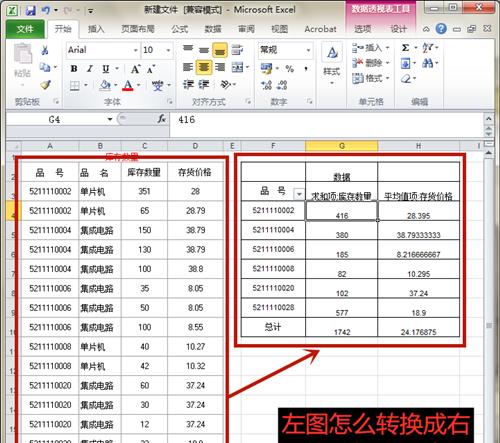Click the increase indent icon
This screenshot has width=500, height=443.
pyautogui.click(x=204, y=85)
